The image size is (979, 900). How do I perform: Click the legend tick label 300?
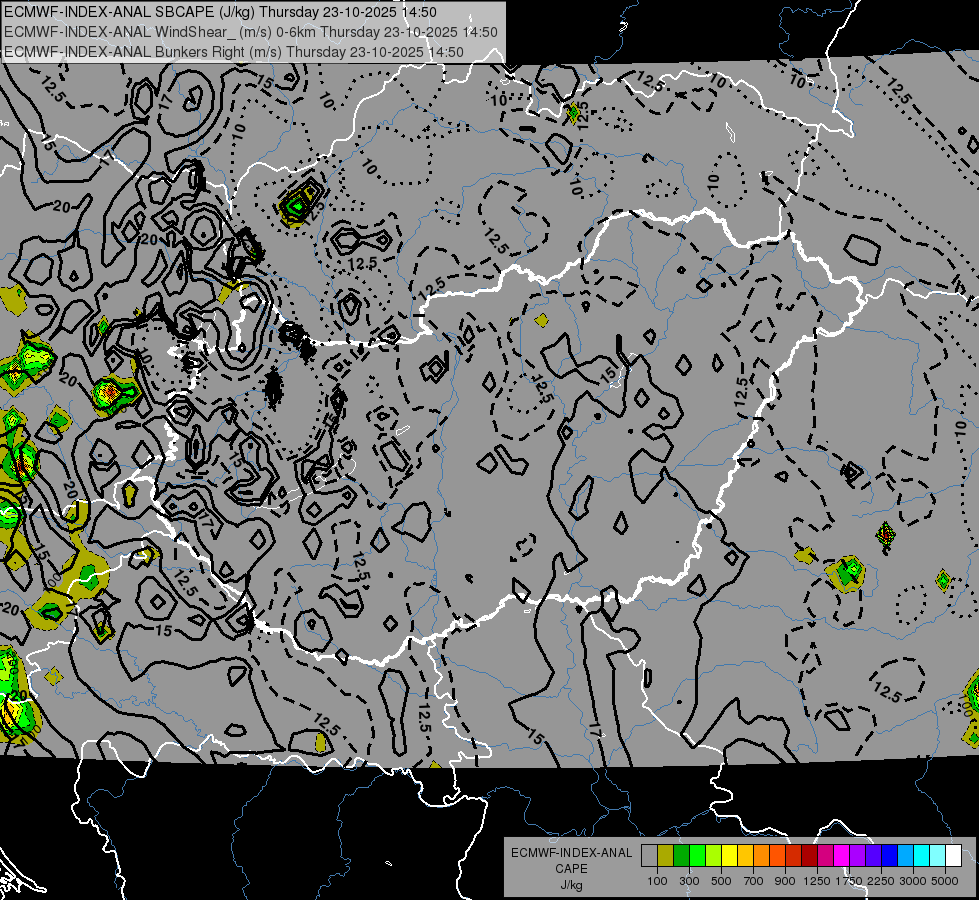point(689,881)
